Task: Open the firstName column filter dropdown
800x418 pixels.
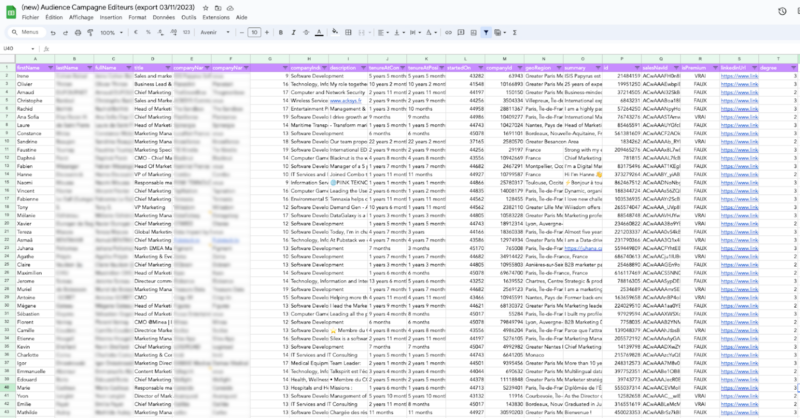Action: coord(51,68)
